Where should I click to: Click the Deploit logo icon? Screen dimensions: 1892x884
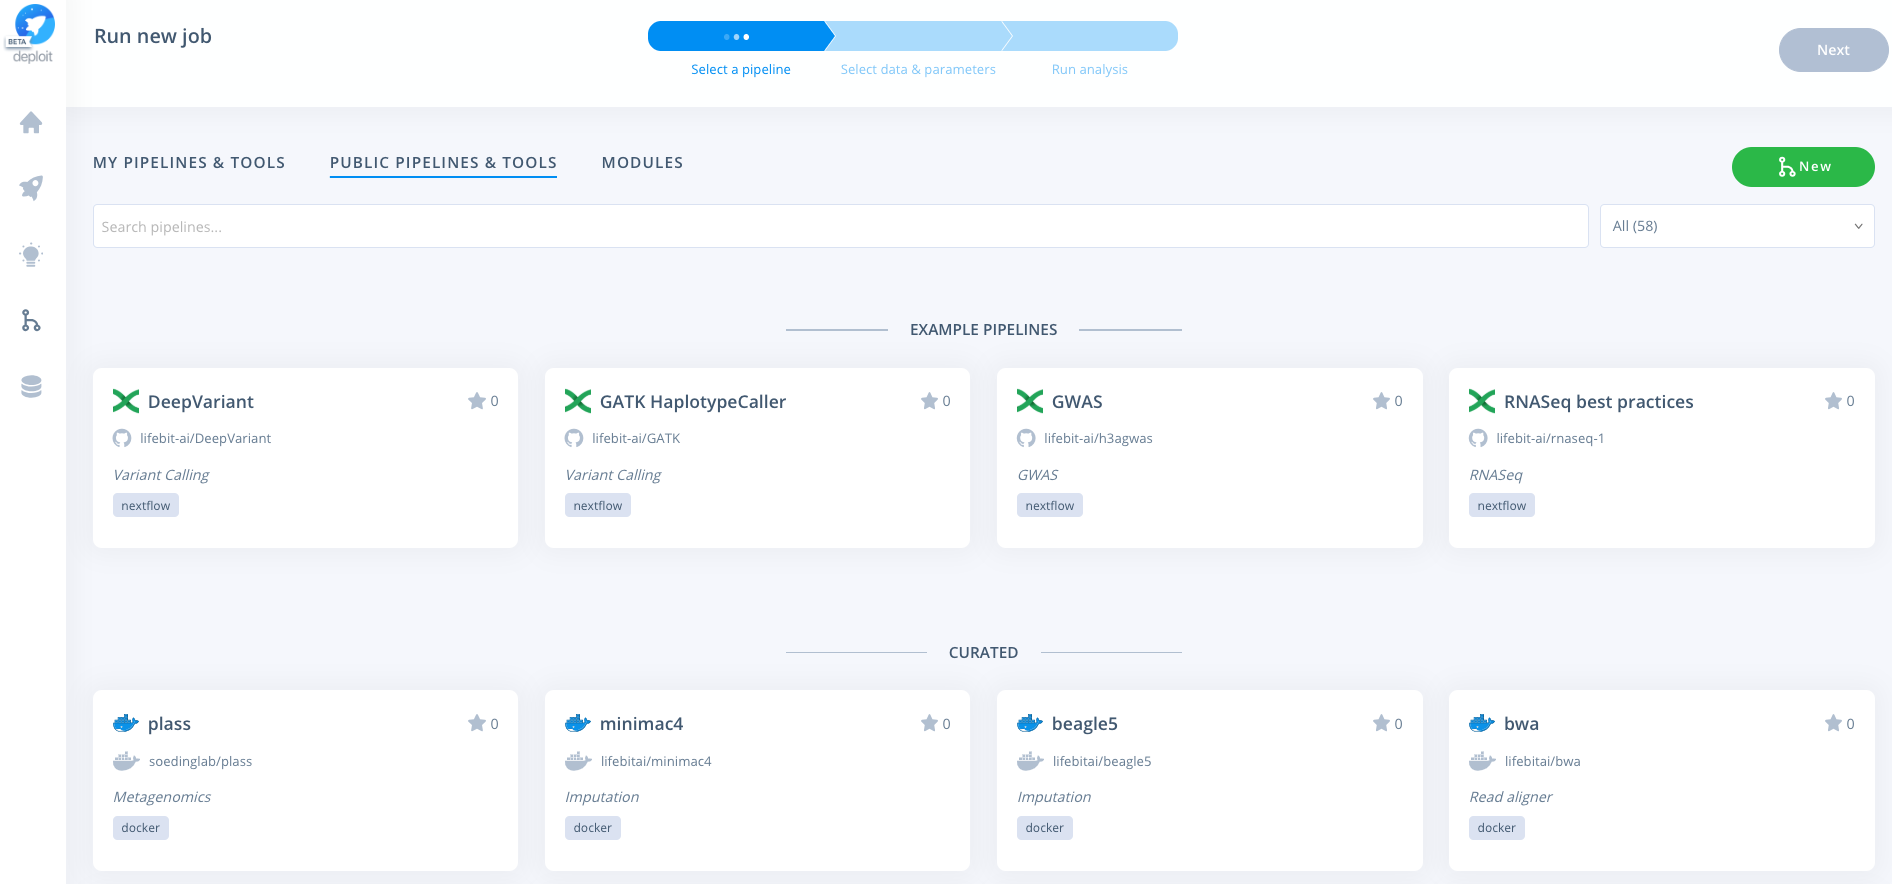[x=32, y=34]
